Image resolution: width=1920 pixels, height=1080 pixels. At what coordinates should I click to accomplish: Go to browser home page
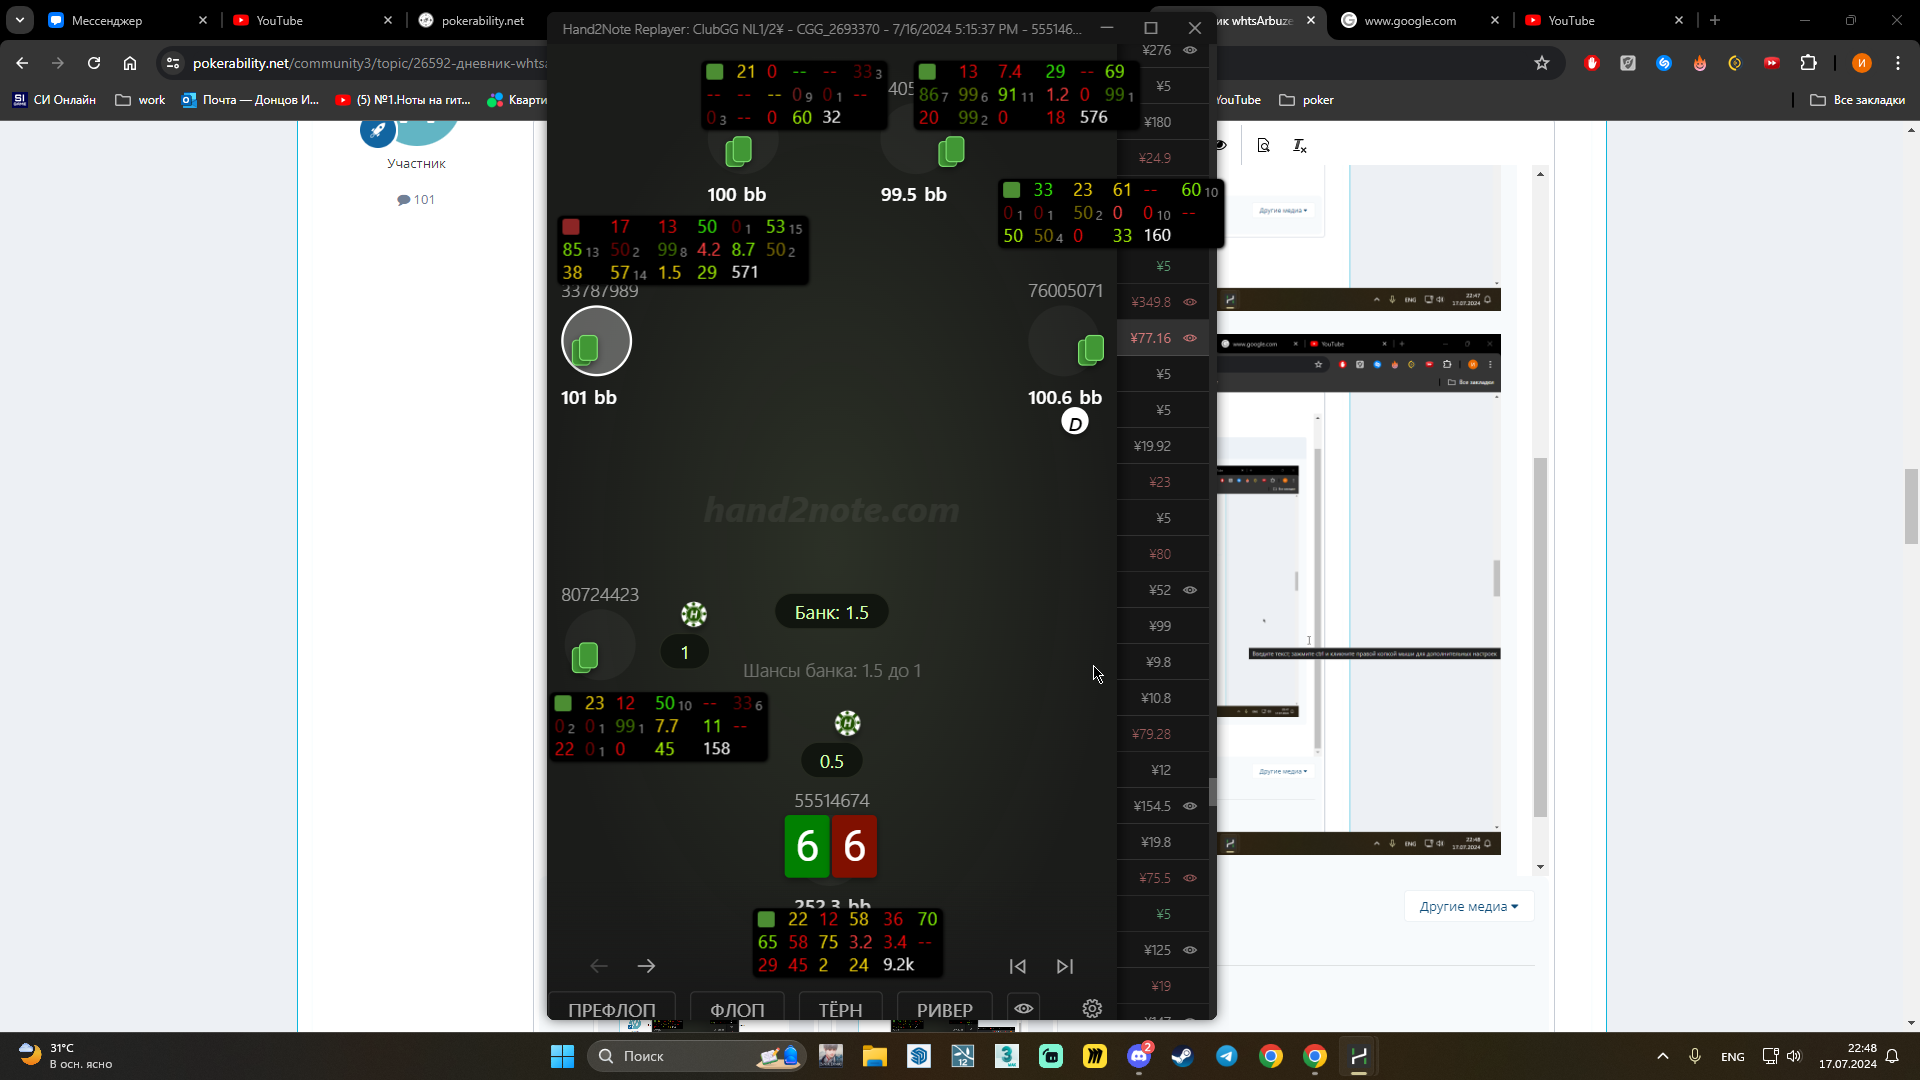pyautogui.click(x=130, y=63)
